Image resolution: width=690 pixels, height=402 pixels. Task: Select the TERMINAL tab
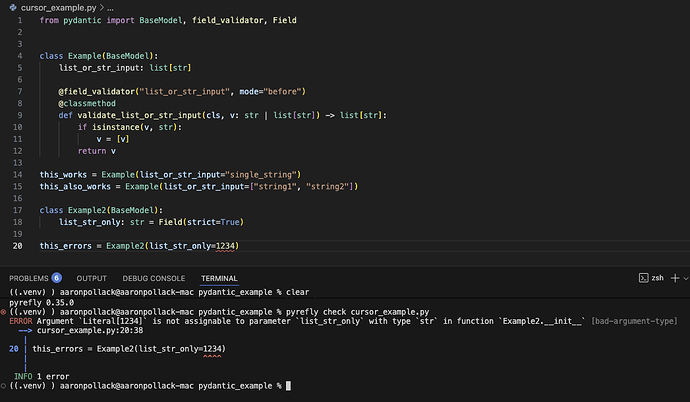(x=219, y=278)
